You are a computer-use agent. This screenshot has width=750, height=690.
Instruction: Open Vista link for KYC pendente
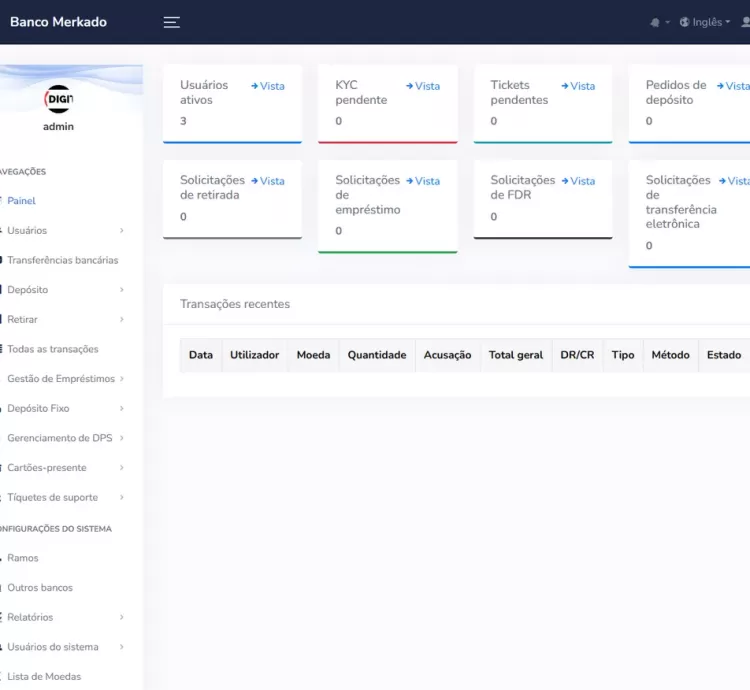pos(423,86)
